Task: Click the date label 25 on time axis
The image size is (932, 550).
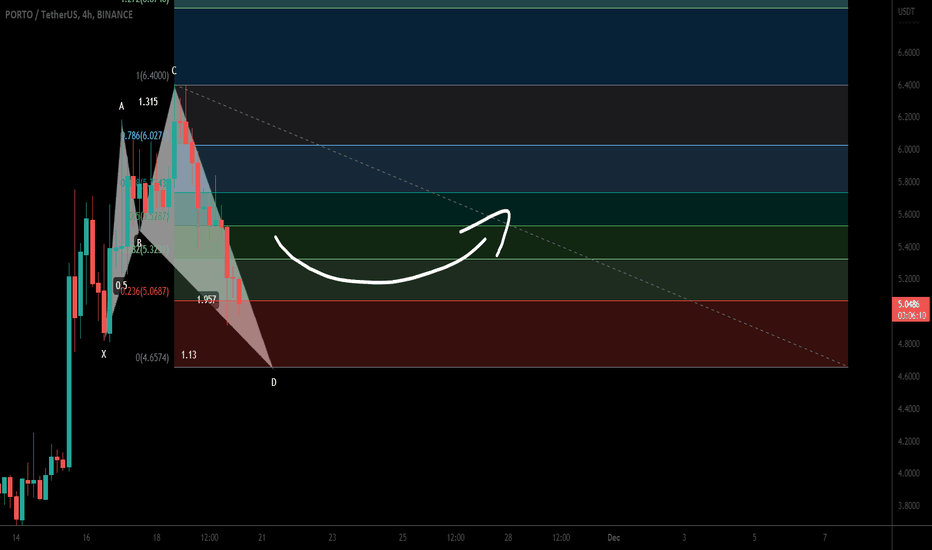Action: [402, 538]
